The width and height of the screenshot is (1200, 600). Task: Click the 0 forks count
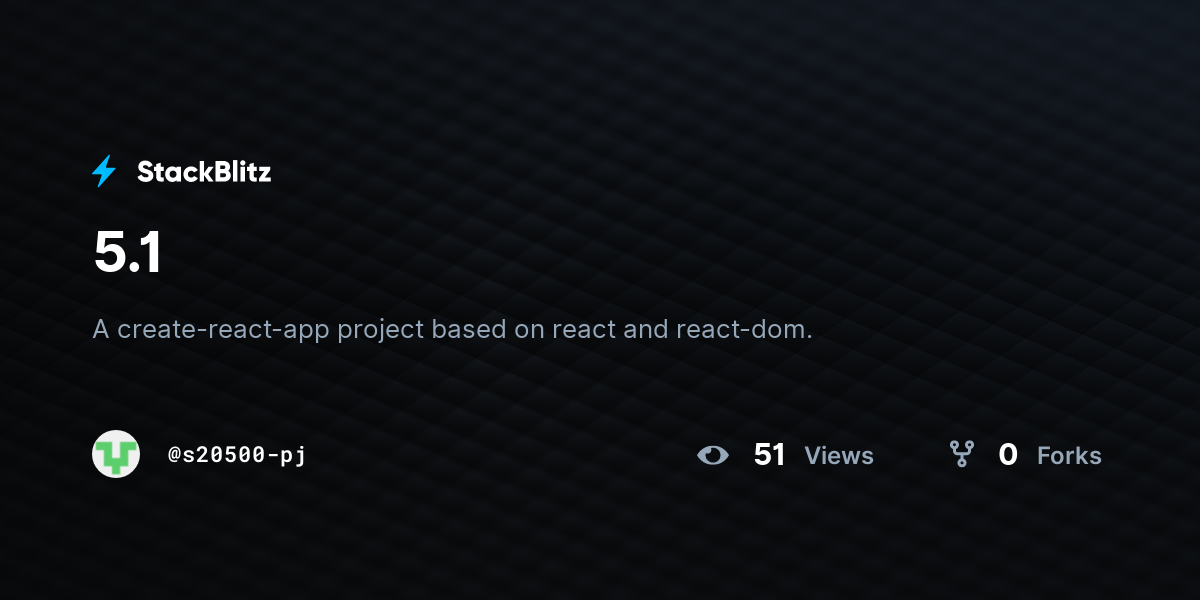tap(1008, 455)
